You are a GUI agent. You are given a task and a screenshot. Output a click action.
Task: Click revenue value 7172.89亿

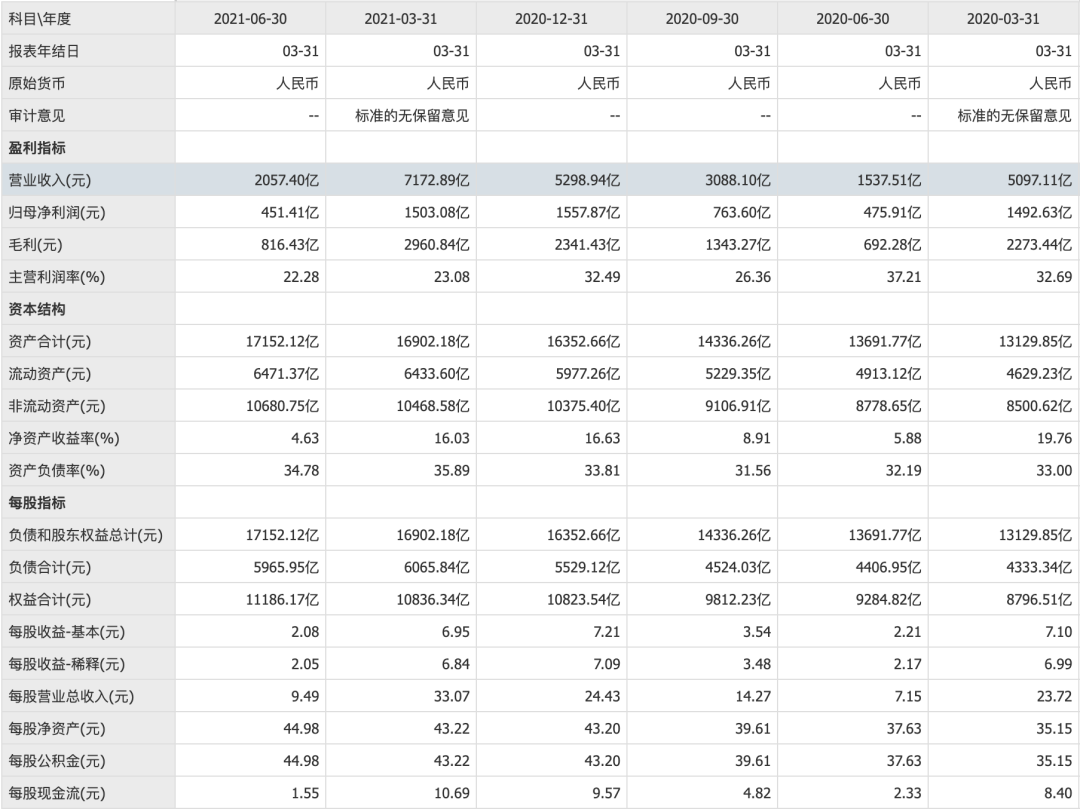click(x=437, y=180)
